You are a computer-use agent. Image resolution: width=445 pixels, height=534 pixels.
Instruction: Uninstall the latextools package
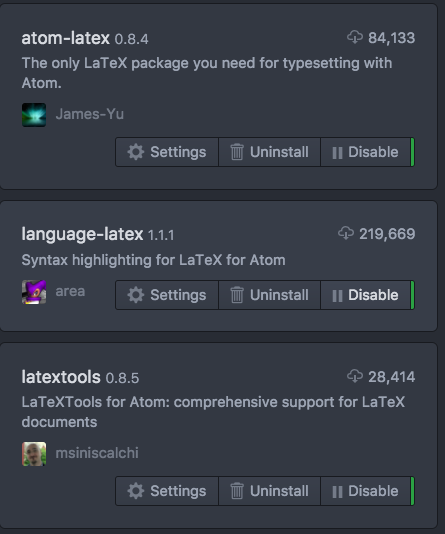pyautogui.click(x=269, y=491)
